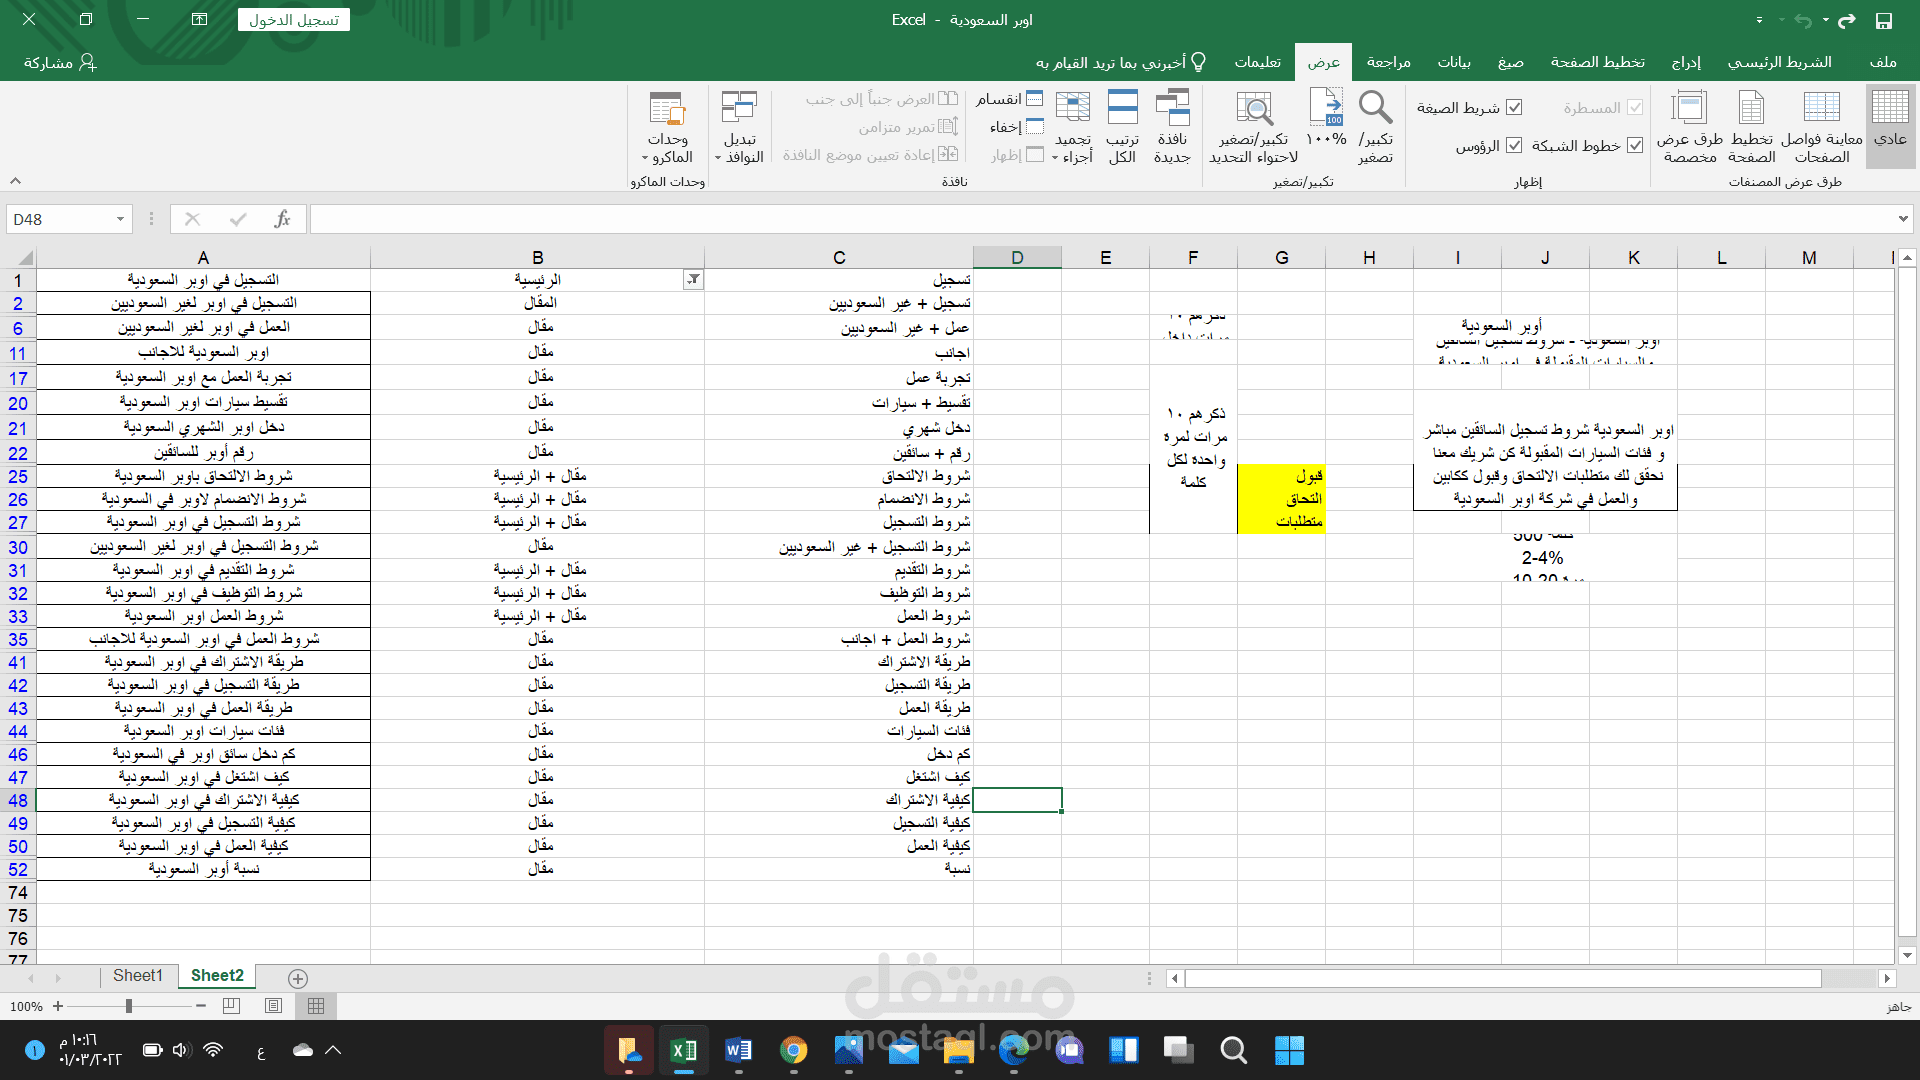Expand the Name Box dropdown arrow
Image resolution: width=1920 pixels, height=1080 pixels.
[x=120, y=219]
